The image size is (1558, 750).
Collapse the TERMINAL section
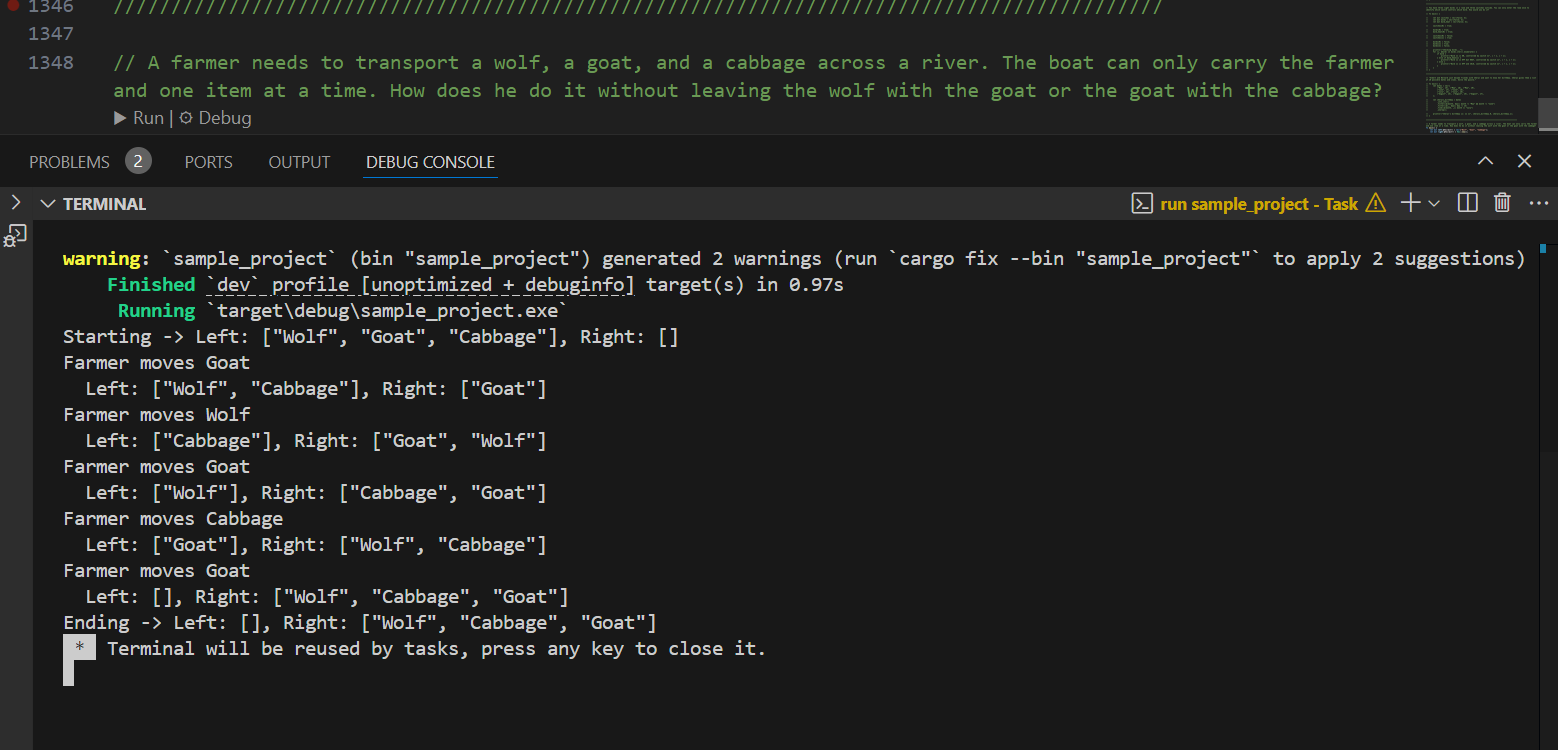pos(47,204)
